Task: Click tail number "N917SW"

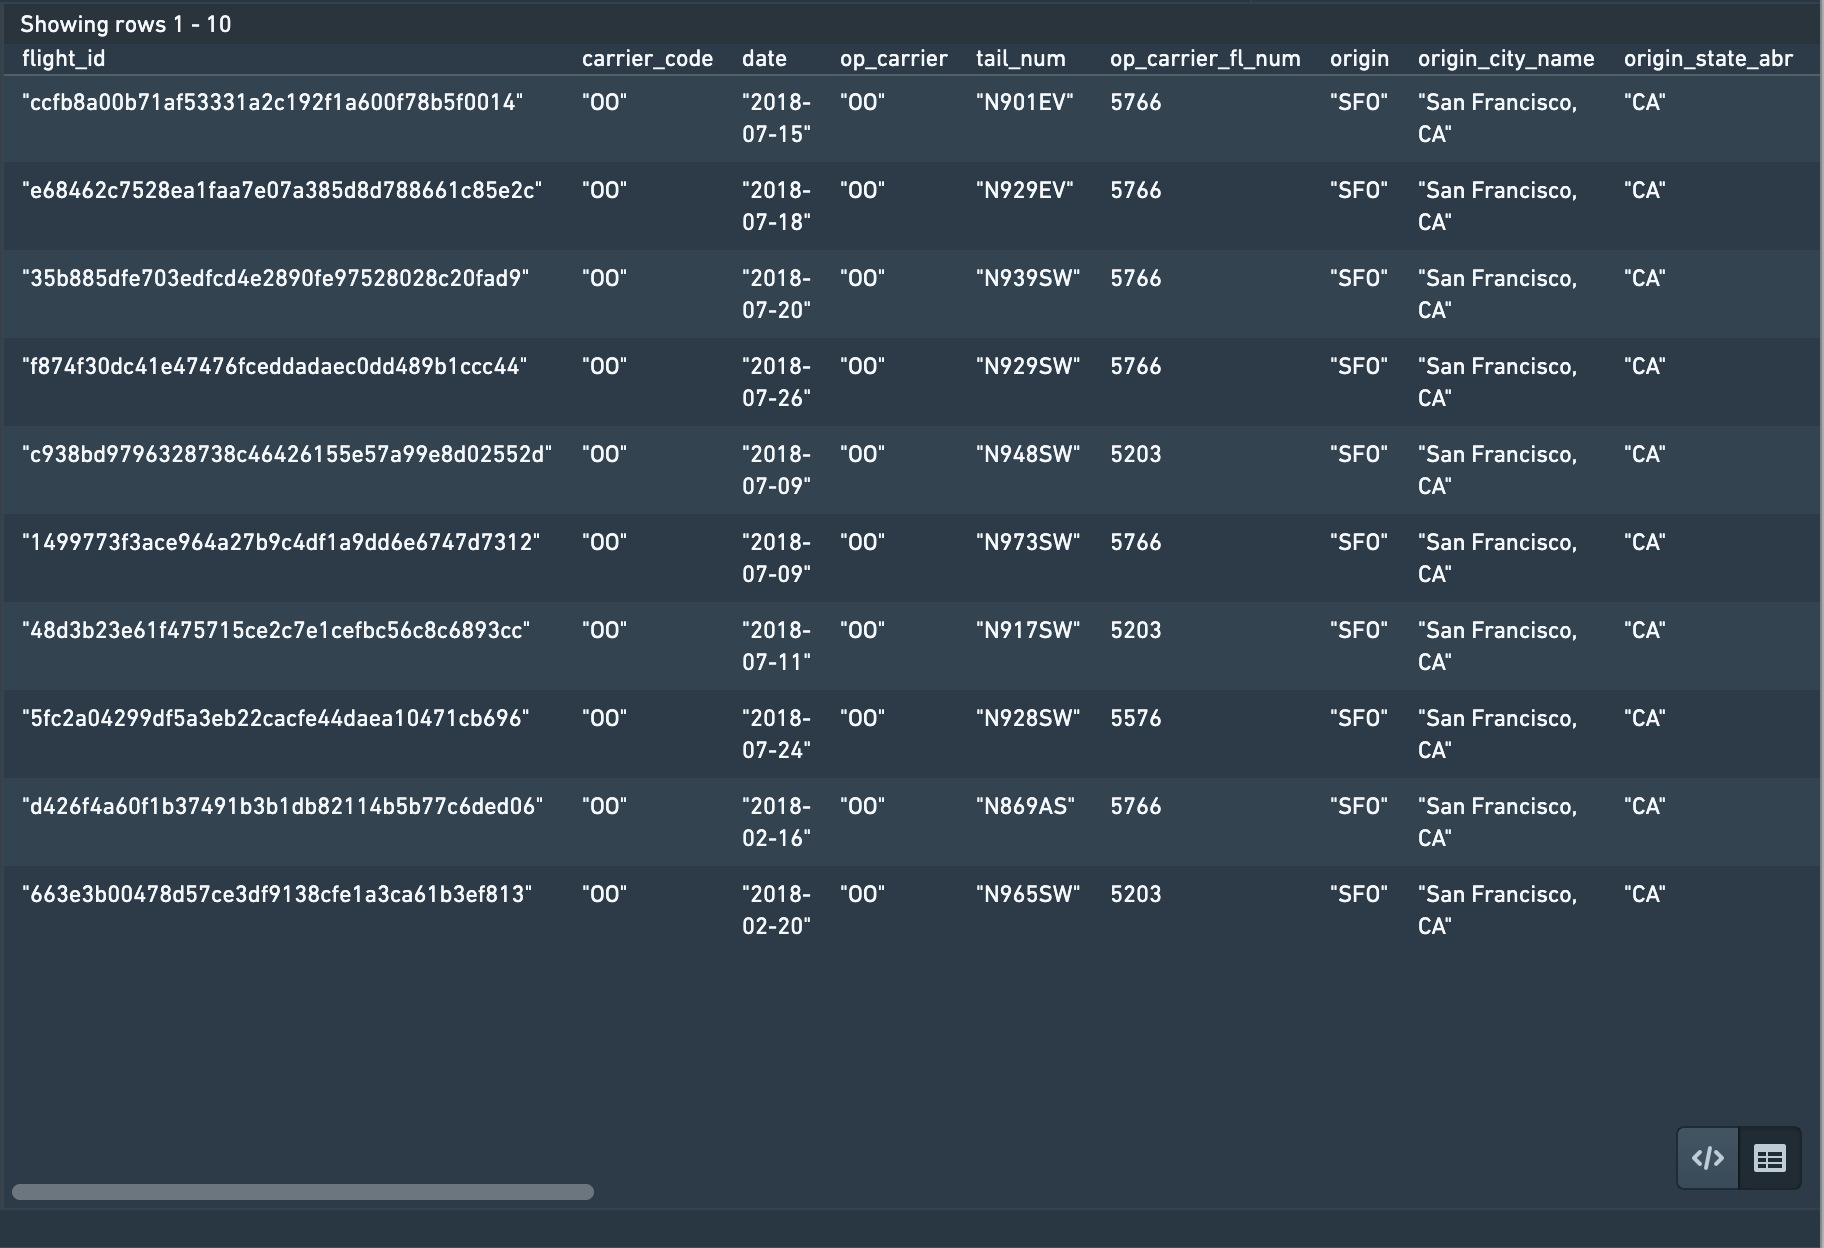Action: point(1028,631)
